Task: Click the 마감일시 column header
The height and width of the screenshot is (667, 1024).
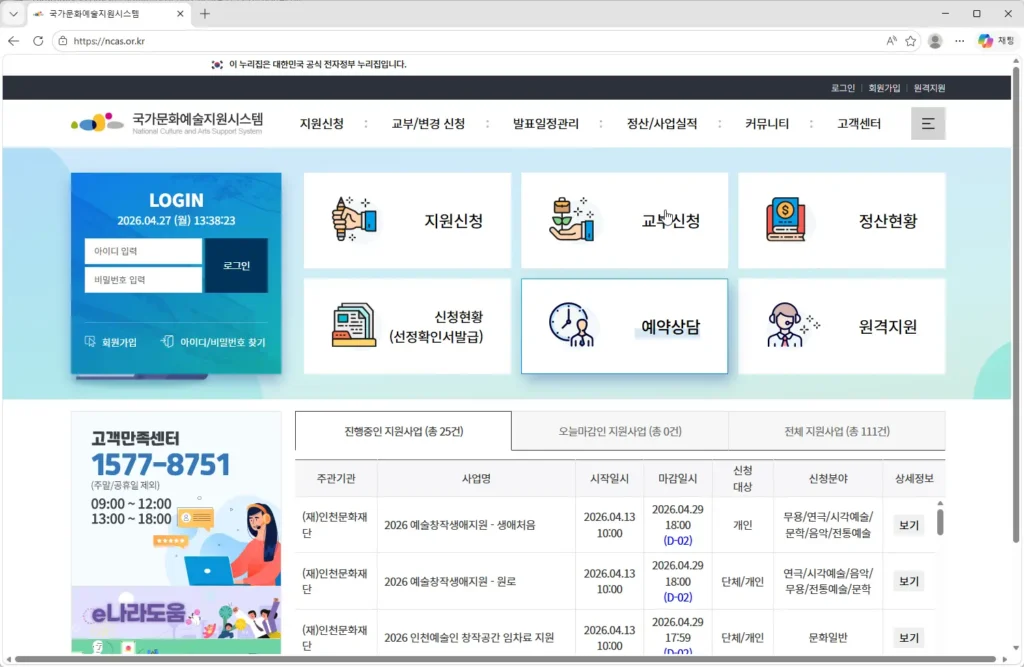Action: (x=677, y=478)
